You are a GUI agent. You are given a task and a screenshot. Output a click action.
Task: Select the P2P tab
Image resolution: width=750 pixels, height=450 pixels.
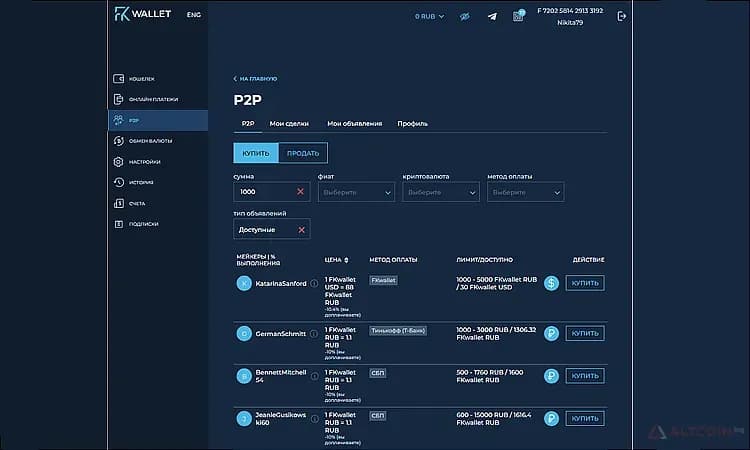coord(248,123)
